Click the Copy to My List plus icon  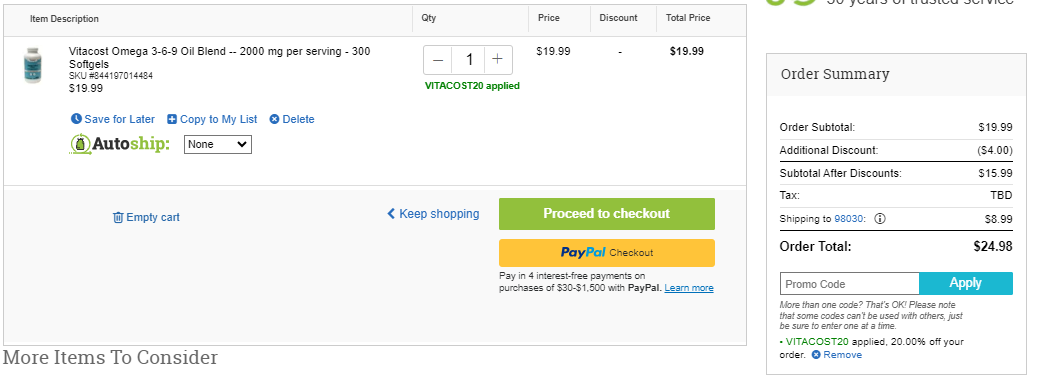pyautogui.click(x=172, y=120)
